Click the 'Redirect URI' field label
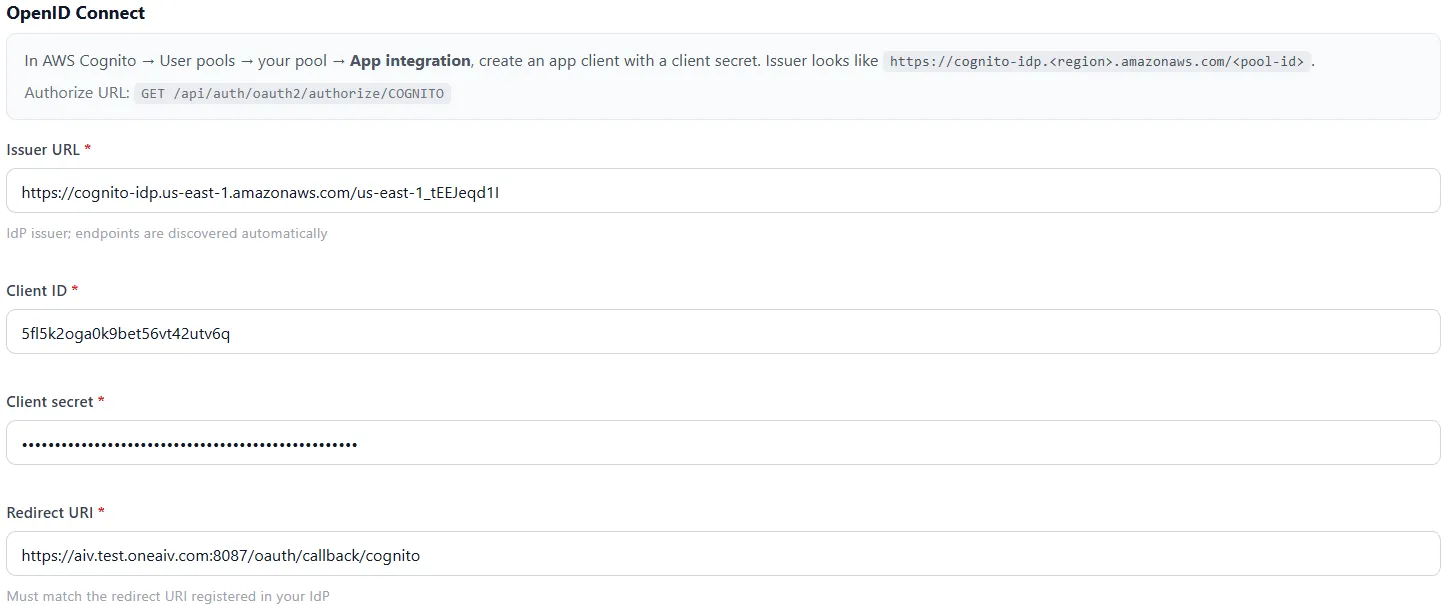 pos(50,512)
